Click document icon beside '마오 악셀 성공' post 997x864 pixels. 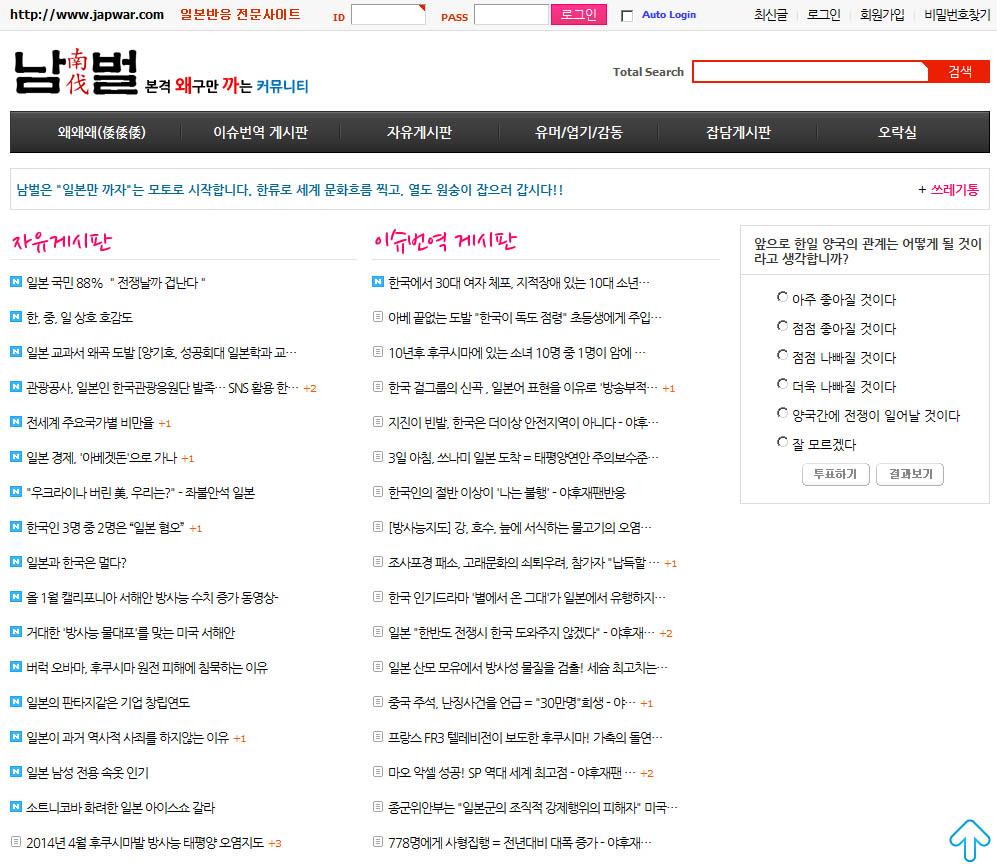(377, 772)
